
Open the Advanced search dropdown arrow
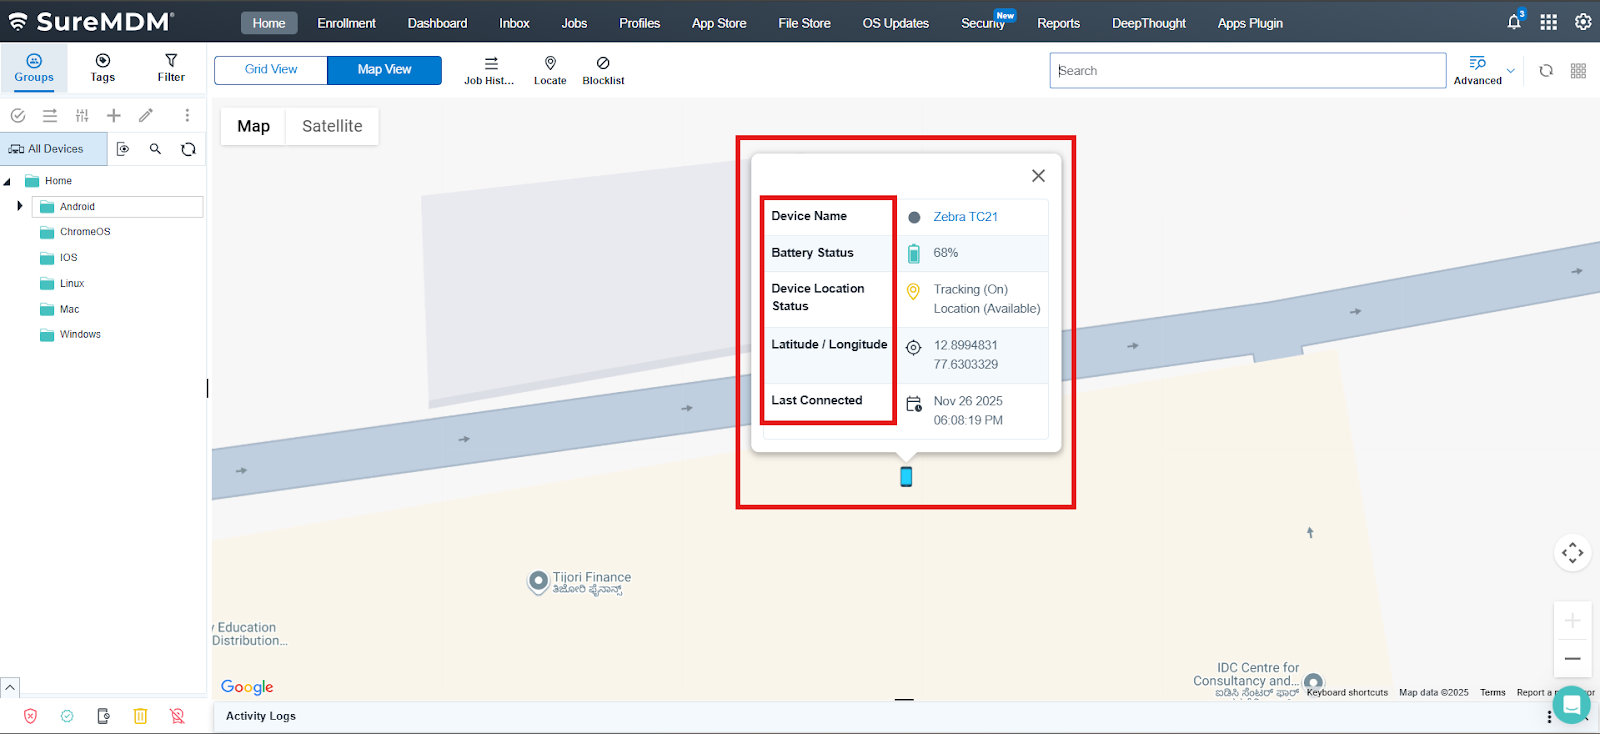pyautogui.click(x=1511, y=71)
